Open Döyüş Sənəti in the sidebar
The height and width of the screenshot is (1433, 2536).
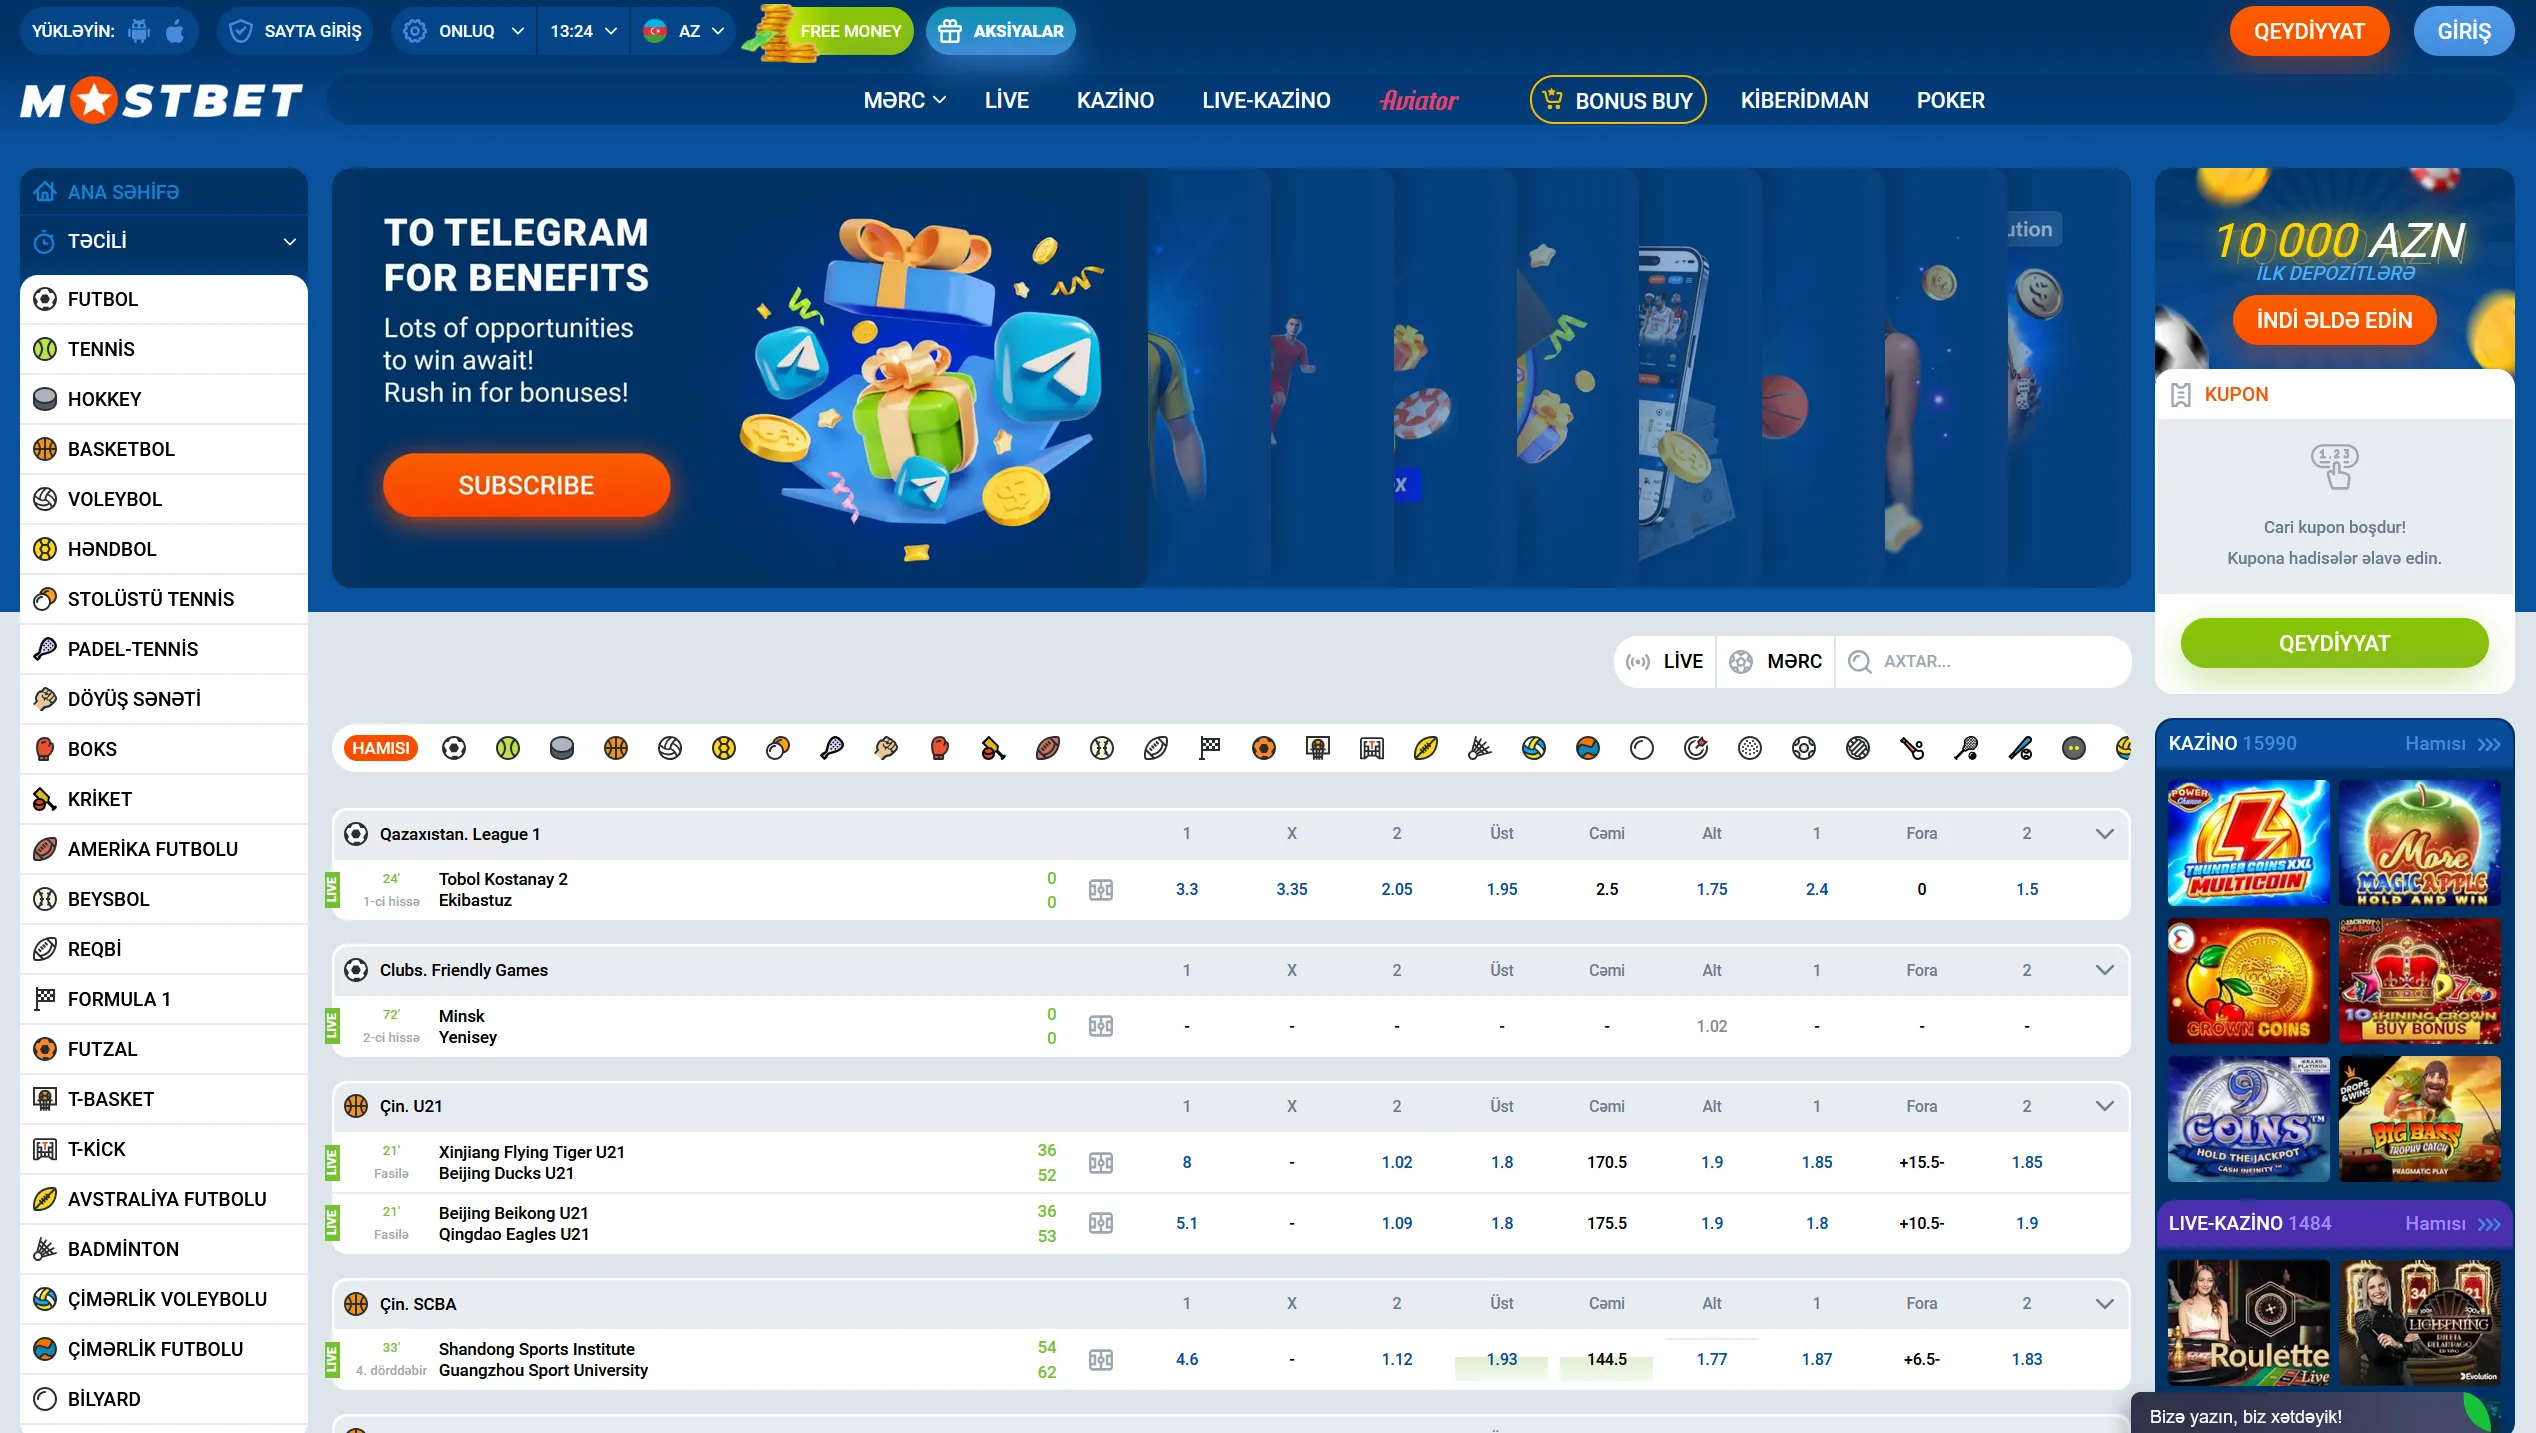pyautogui.click(x=164, y=699)
